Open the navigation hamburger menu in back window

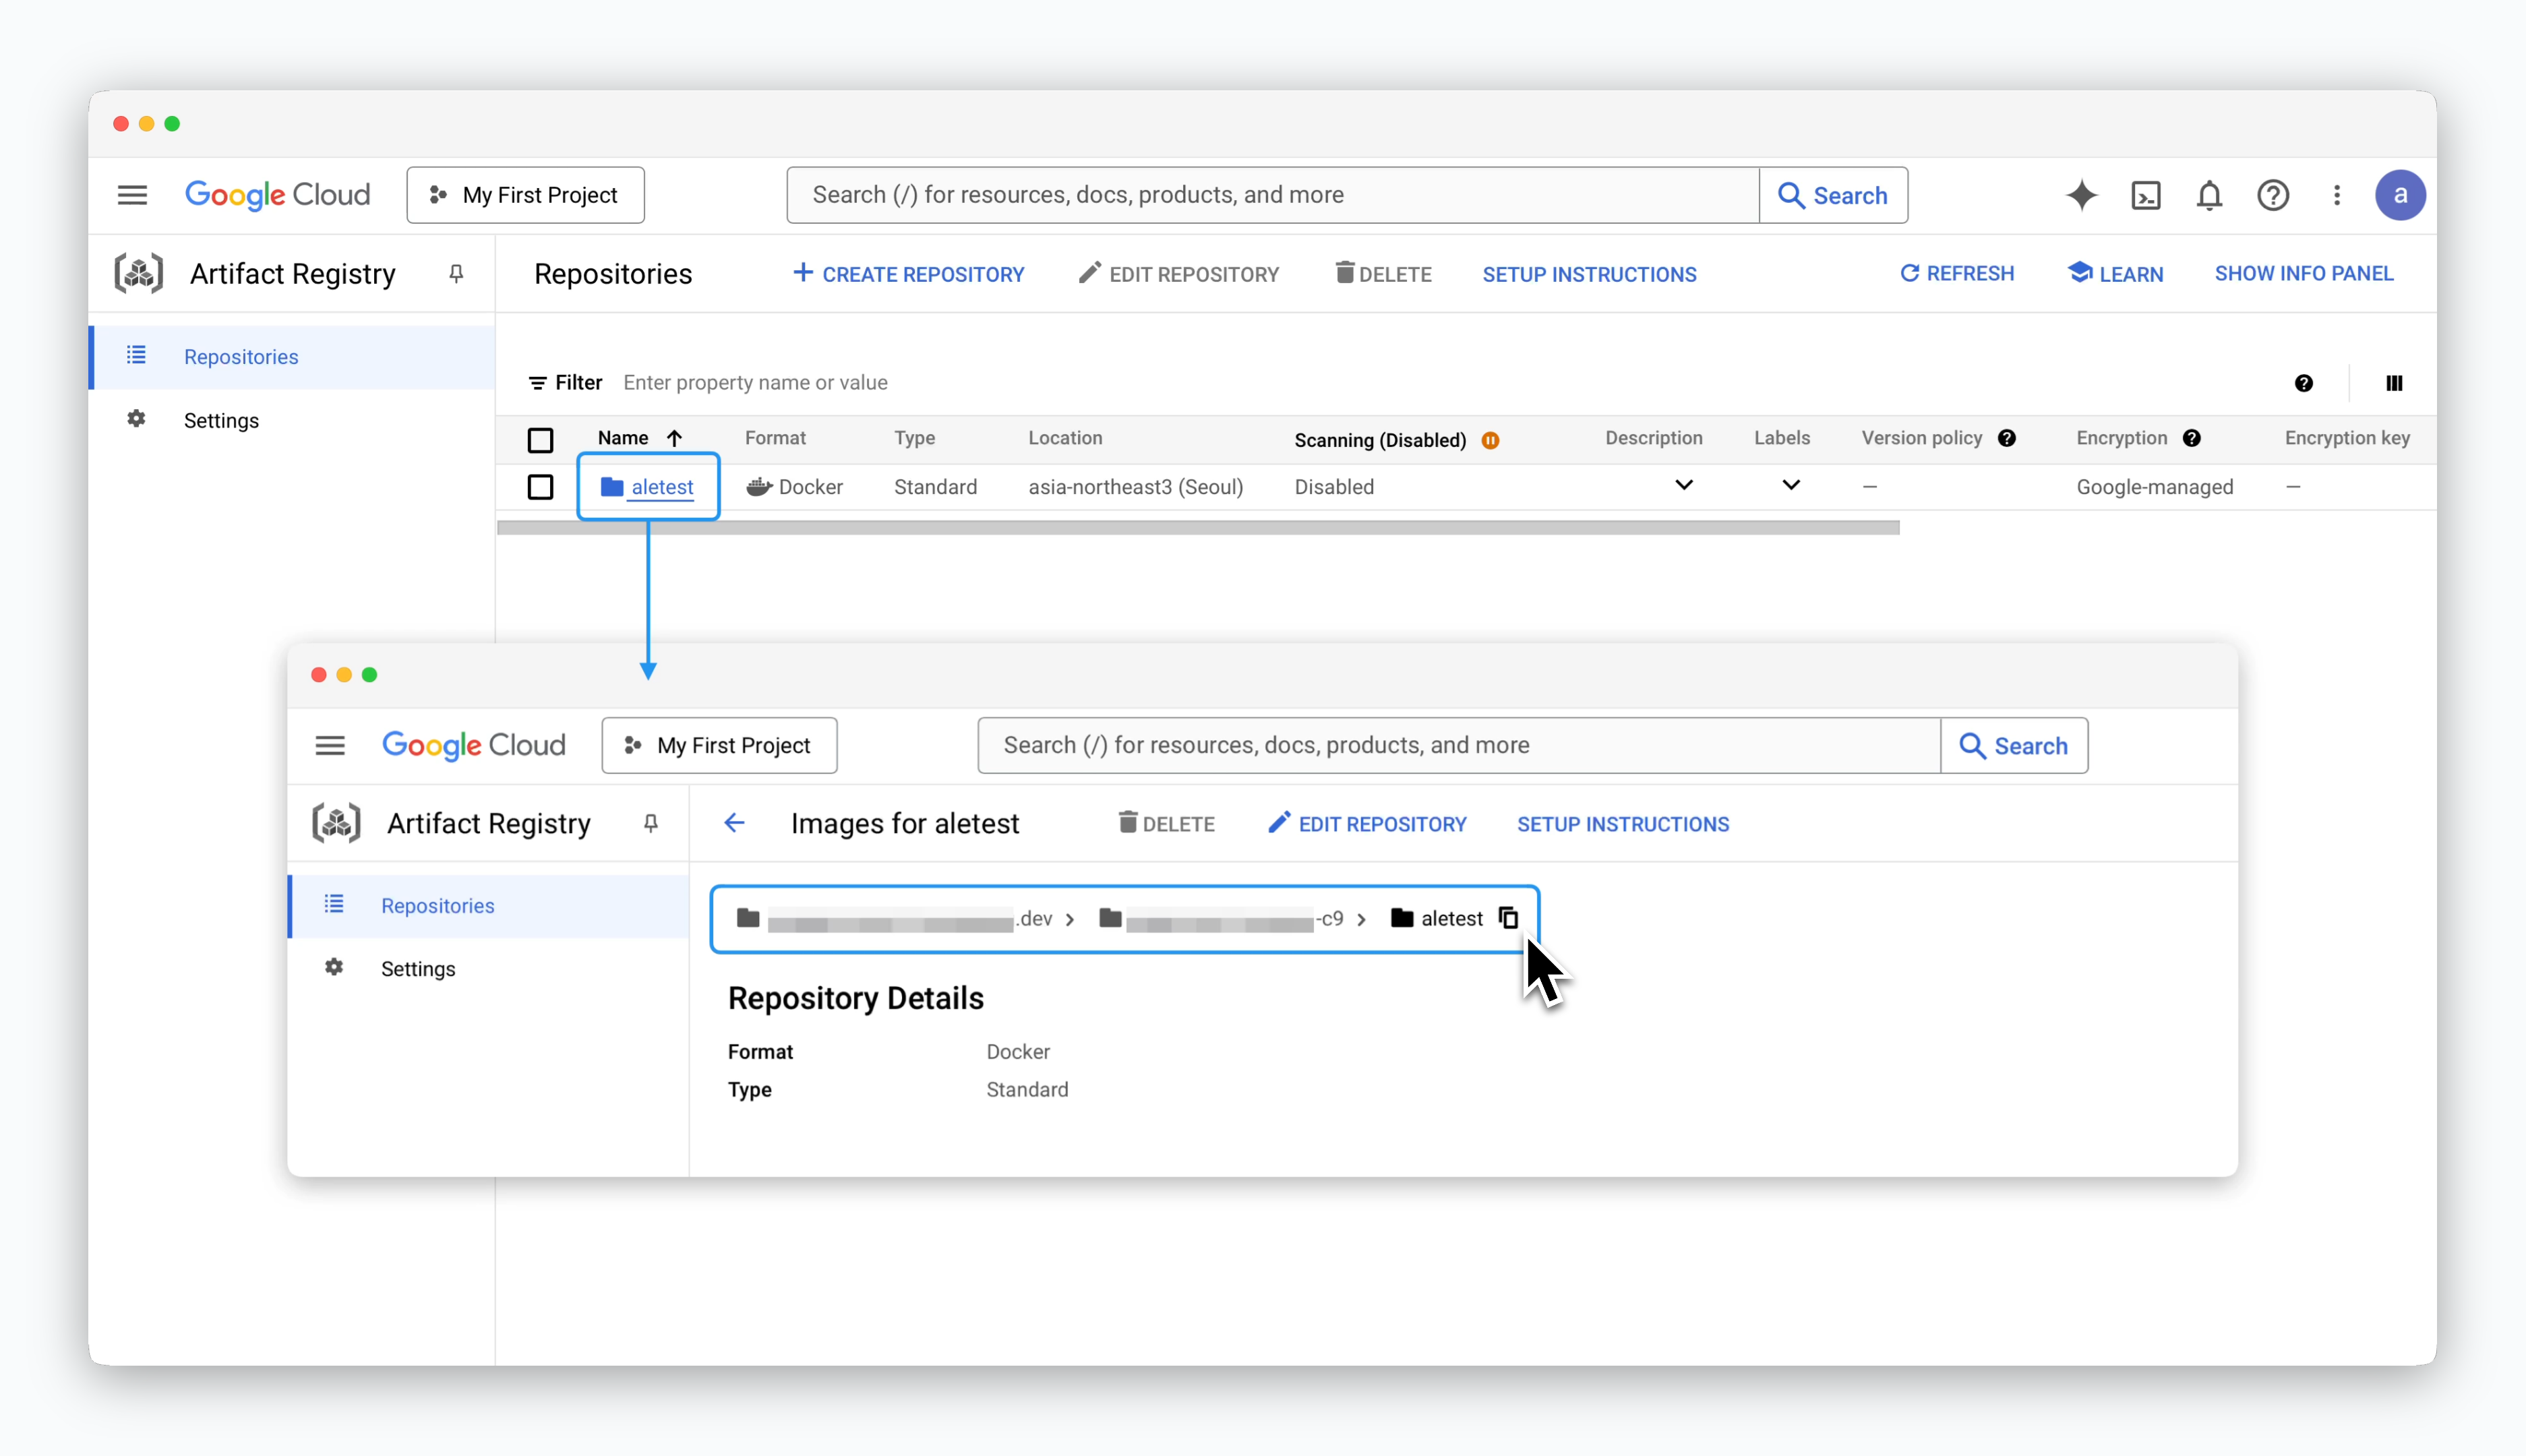[132, 195]
